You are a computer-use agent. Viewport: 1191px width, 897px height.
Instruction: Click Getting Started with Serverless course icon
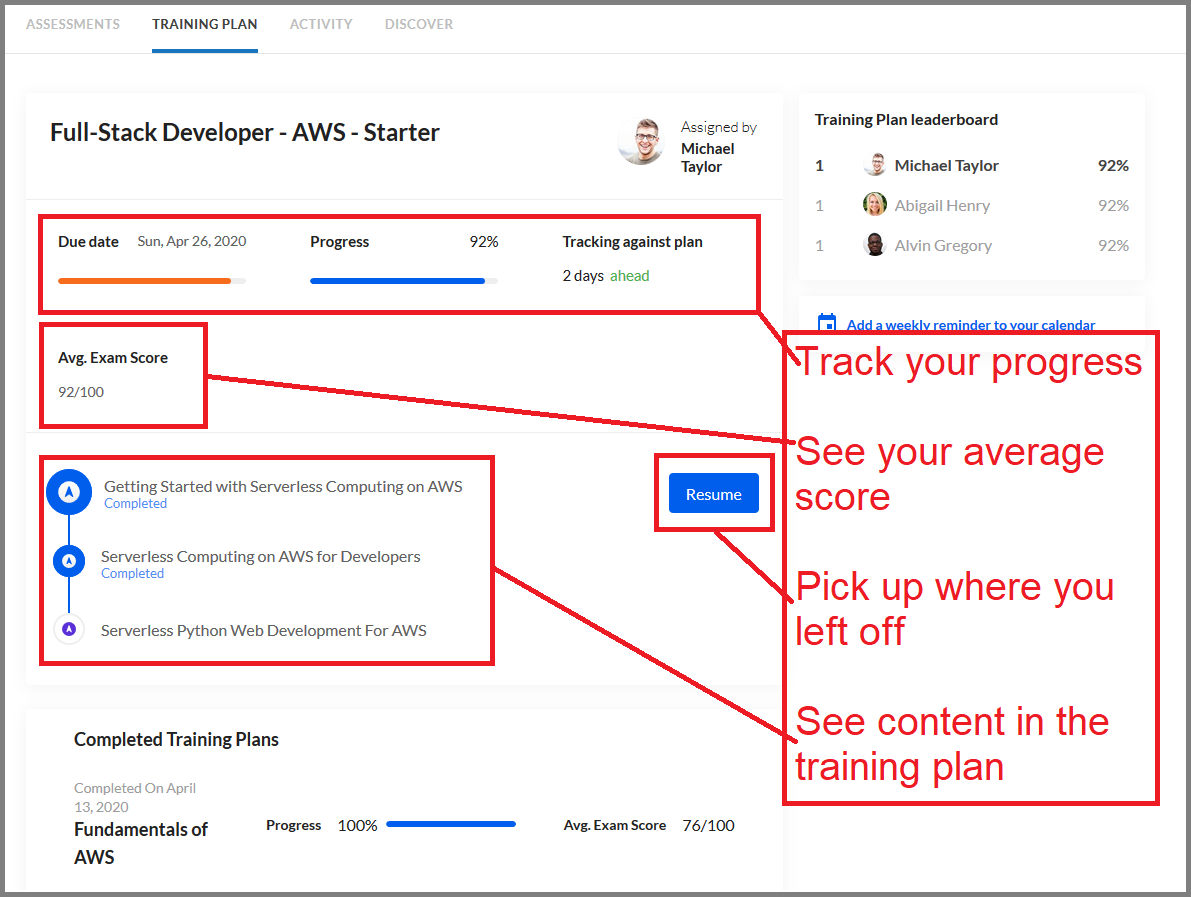(69, 492)
